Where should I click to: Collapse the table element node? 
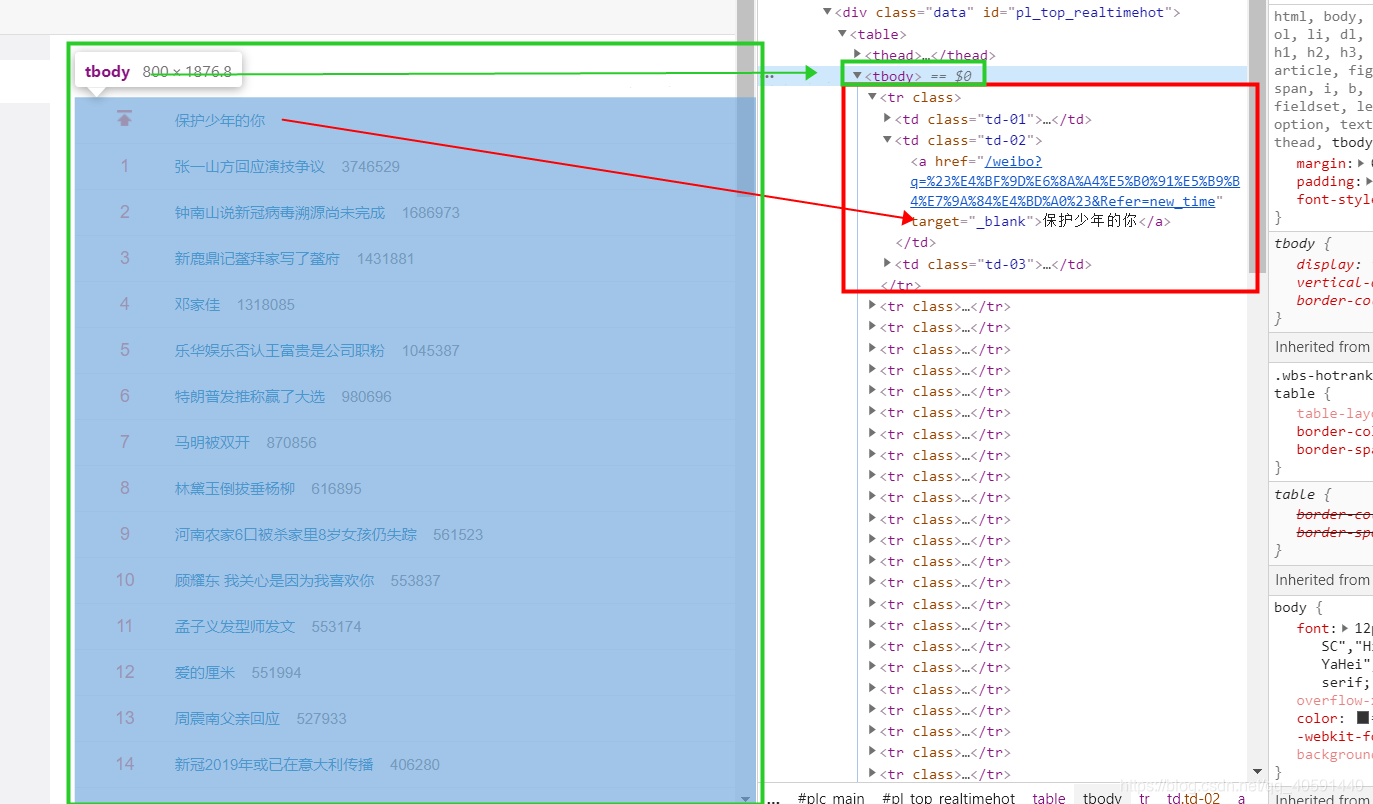[842, 35]
